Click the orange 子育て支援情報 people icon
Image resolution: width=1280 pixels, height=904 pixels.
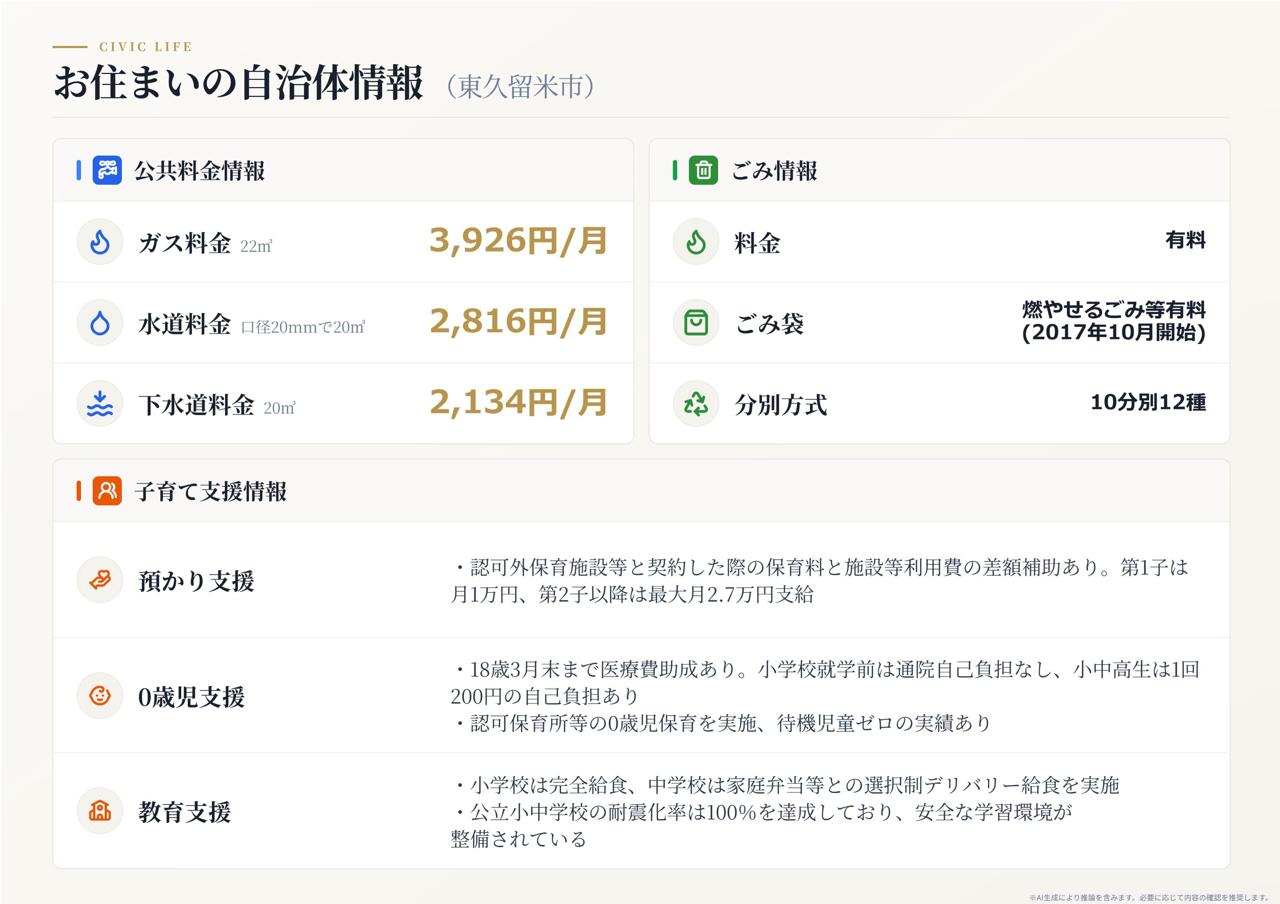(x=107, y=491)
